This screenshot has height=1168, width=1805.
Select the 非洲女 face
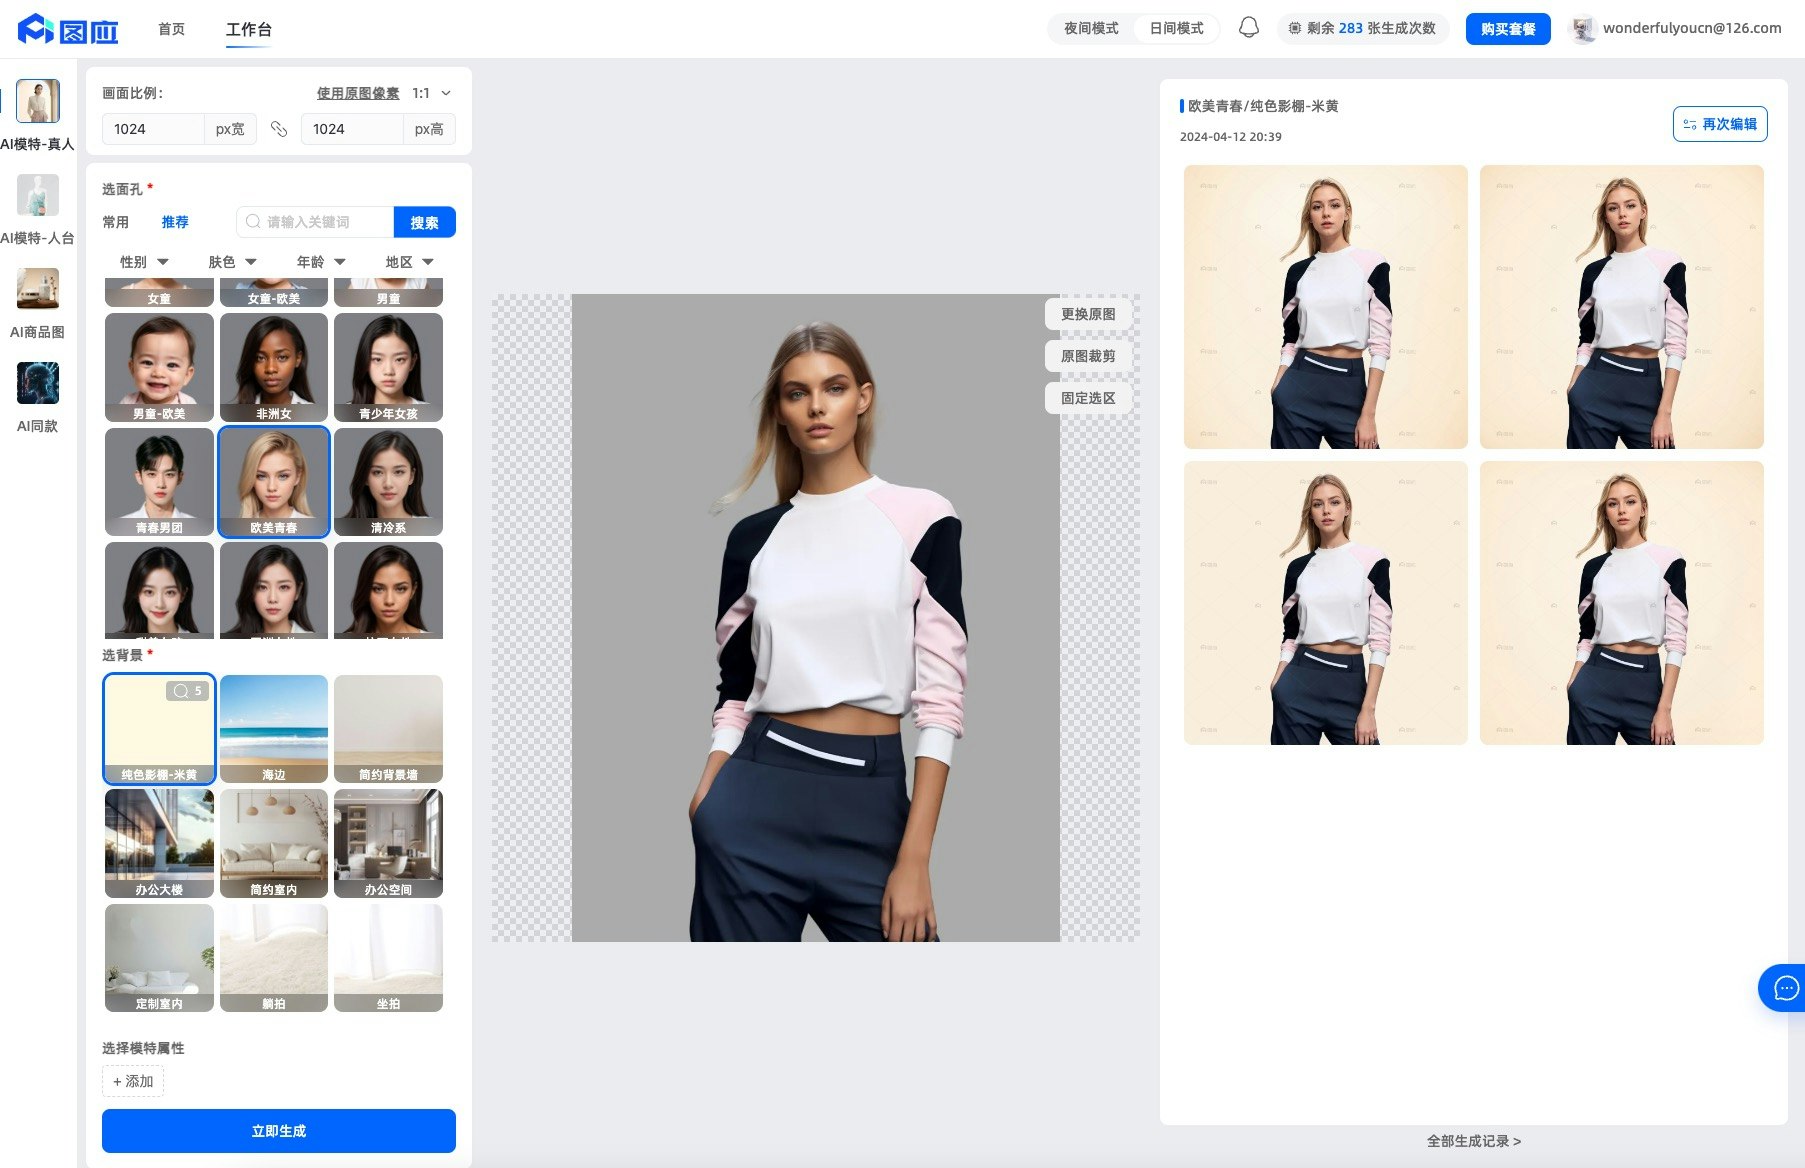(x=274, y=368)
